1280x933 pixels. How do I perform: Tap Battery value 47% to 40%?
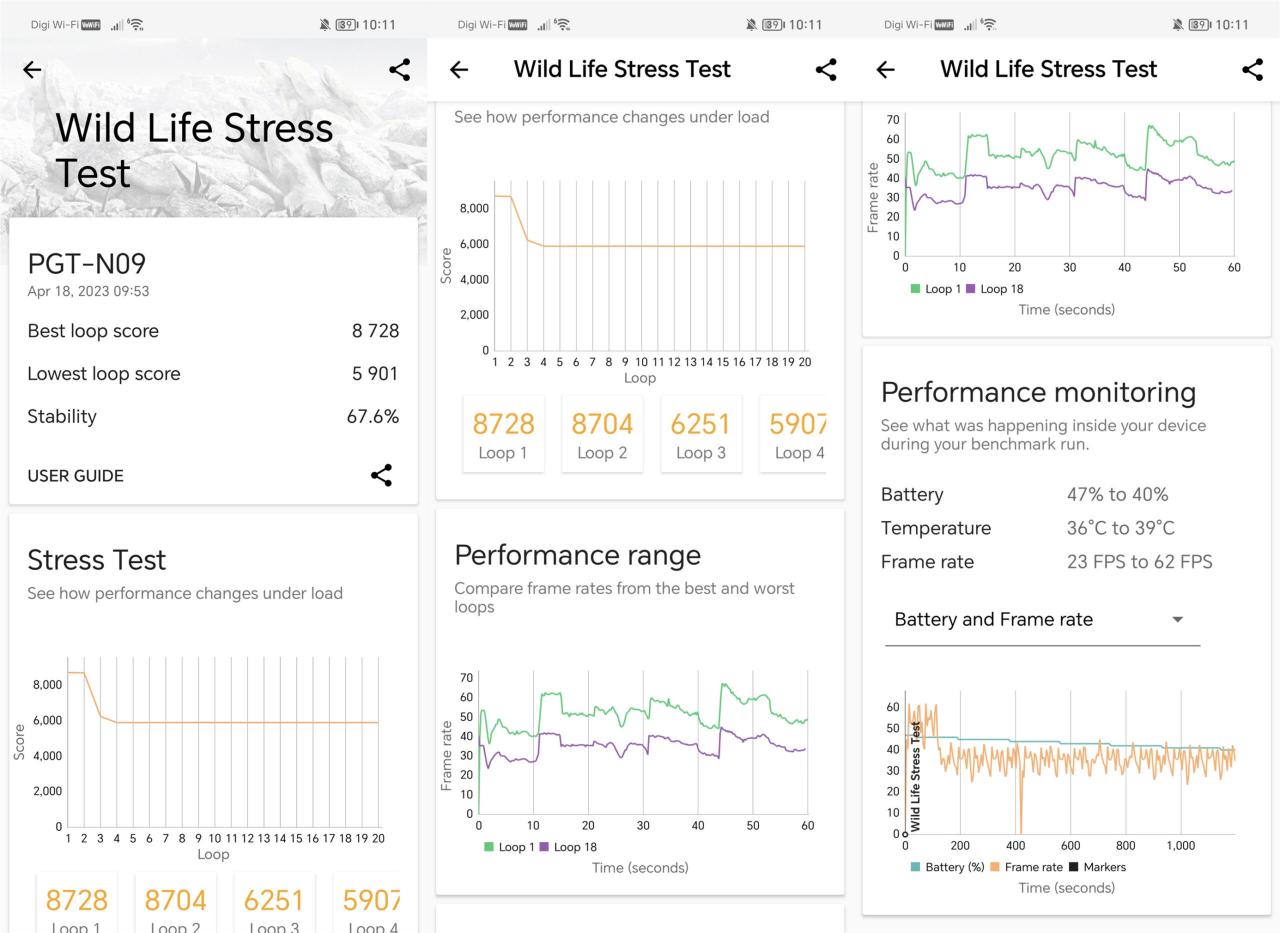[1117, 494]
